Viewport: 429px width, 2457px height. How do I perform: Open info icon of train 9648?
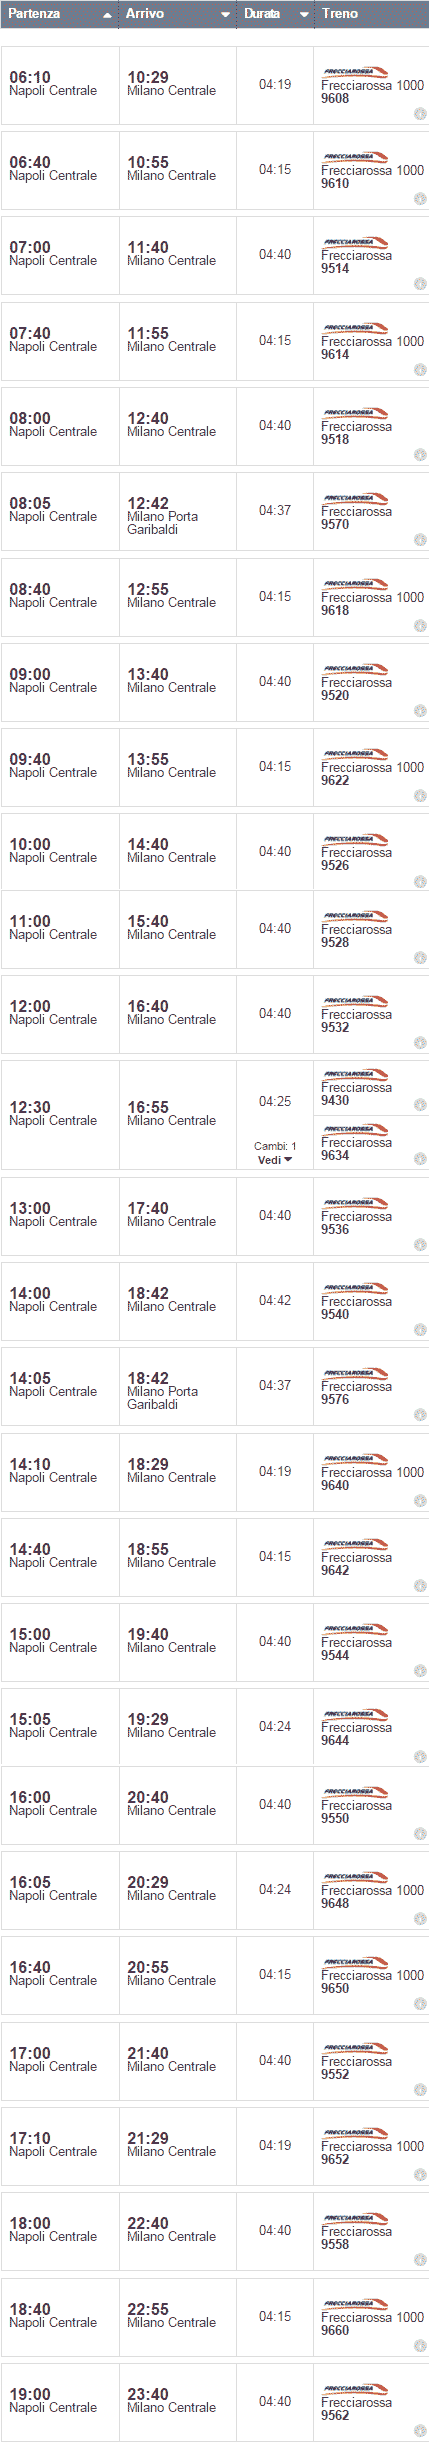click(x=420, y=1919)
